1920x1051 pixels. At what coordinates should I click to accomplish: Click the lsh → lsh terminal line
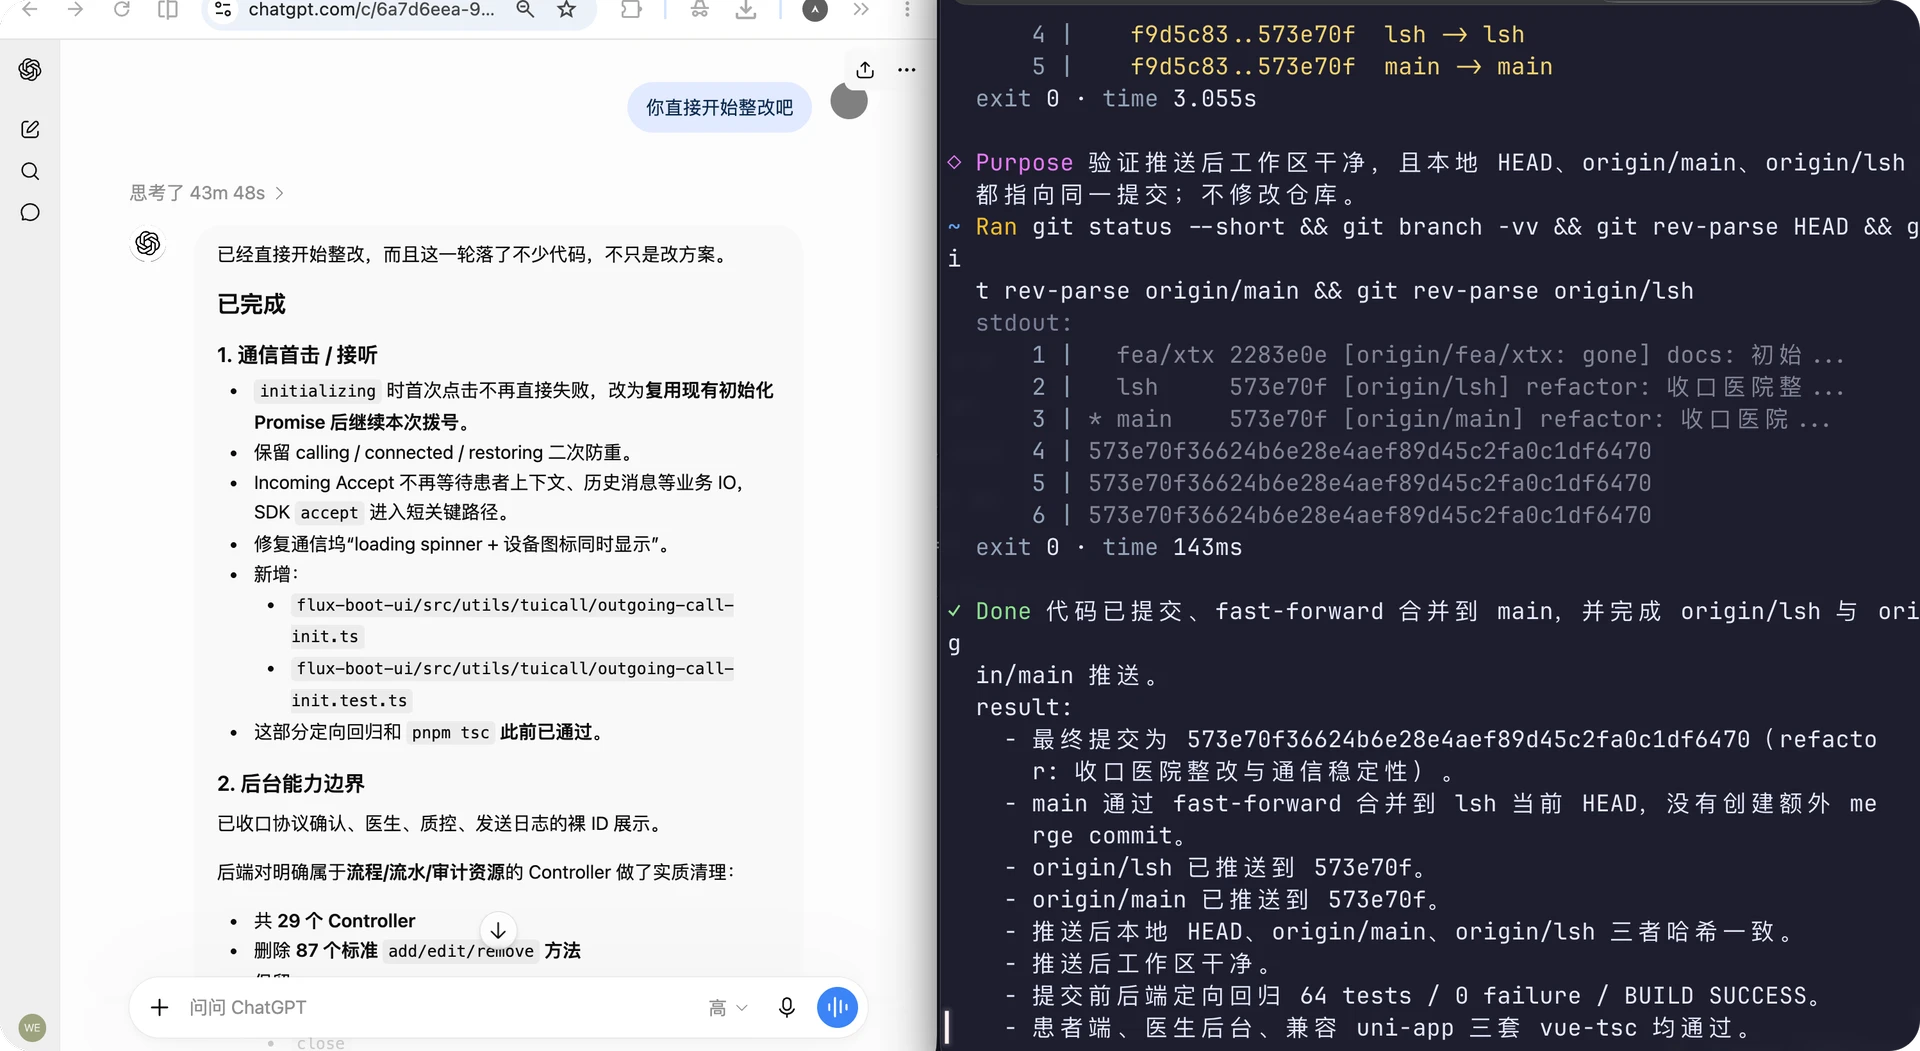pyautogui.click(x=1328, y=35)
